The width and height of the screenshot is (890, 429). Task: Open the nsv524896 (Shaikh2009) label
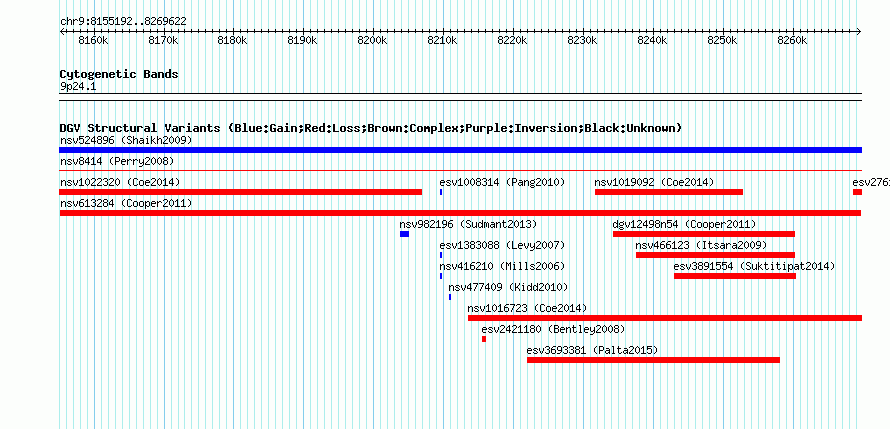point(126,140)
